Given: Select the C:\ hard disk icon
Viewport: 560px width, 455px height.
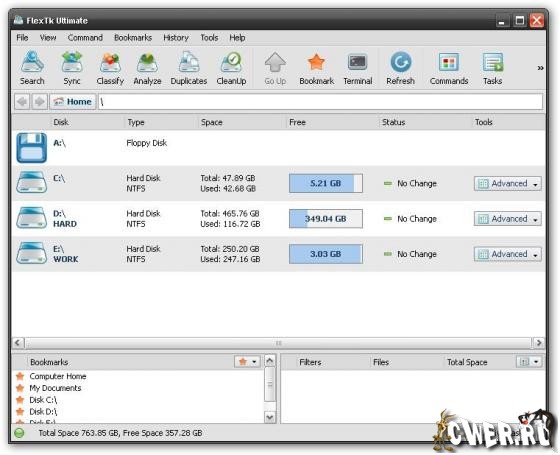Looking at the screenshot, I should [x=31, y=182].
